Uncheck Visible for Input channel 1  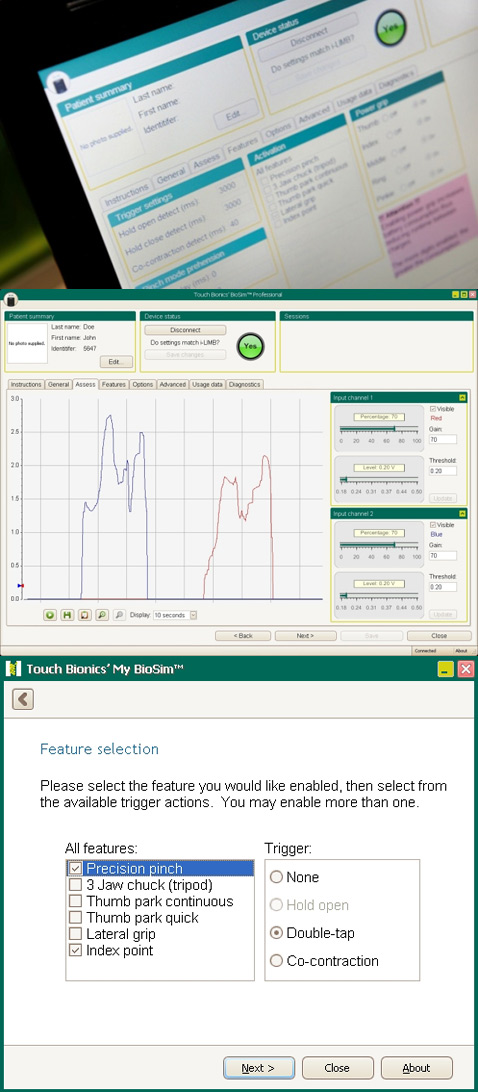[x=434, y=409]
